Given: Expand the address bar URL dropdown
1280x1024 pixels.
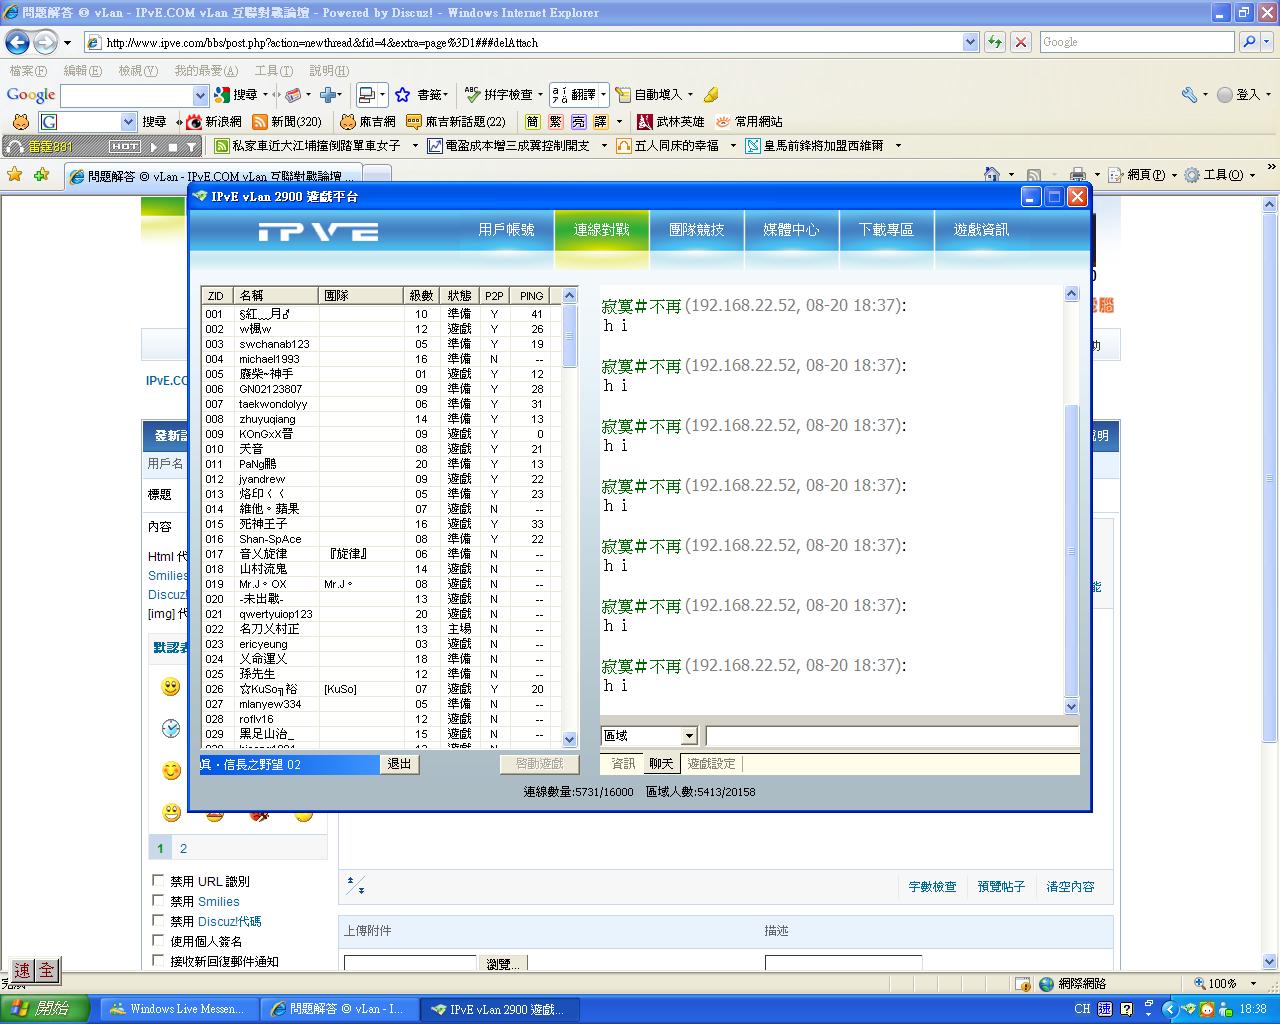Looking at the screenshot, I should tap(970, 42).
